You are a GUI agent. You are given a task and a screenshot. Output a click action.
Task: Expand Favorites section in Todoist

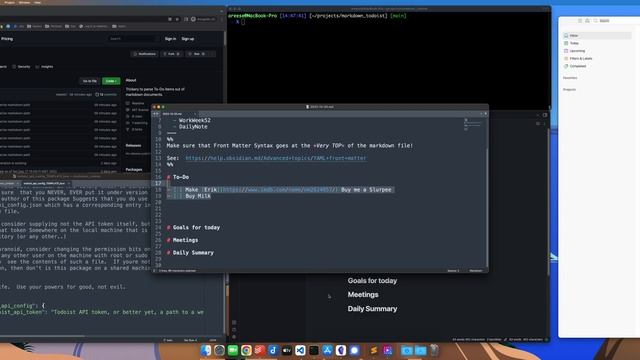(x=570, y=78)
